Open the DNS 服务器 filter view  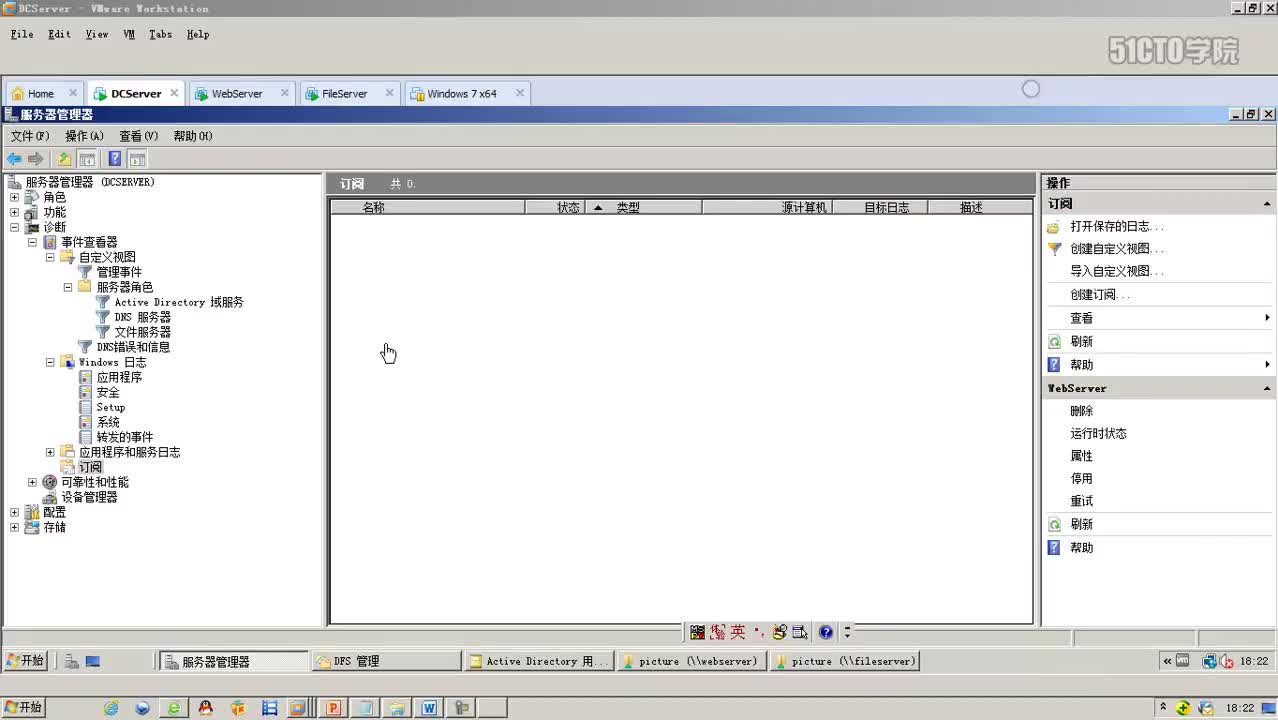[142, 317]
